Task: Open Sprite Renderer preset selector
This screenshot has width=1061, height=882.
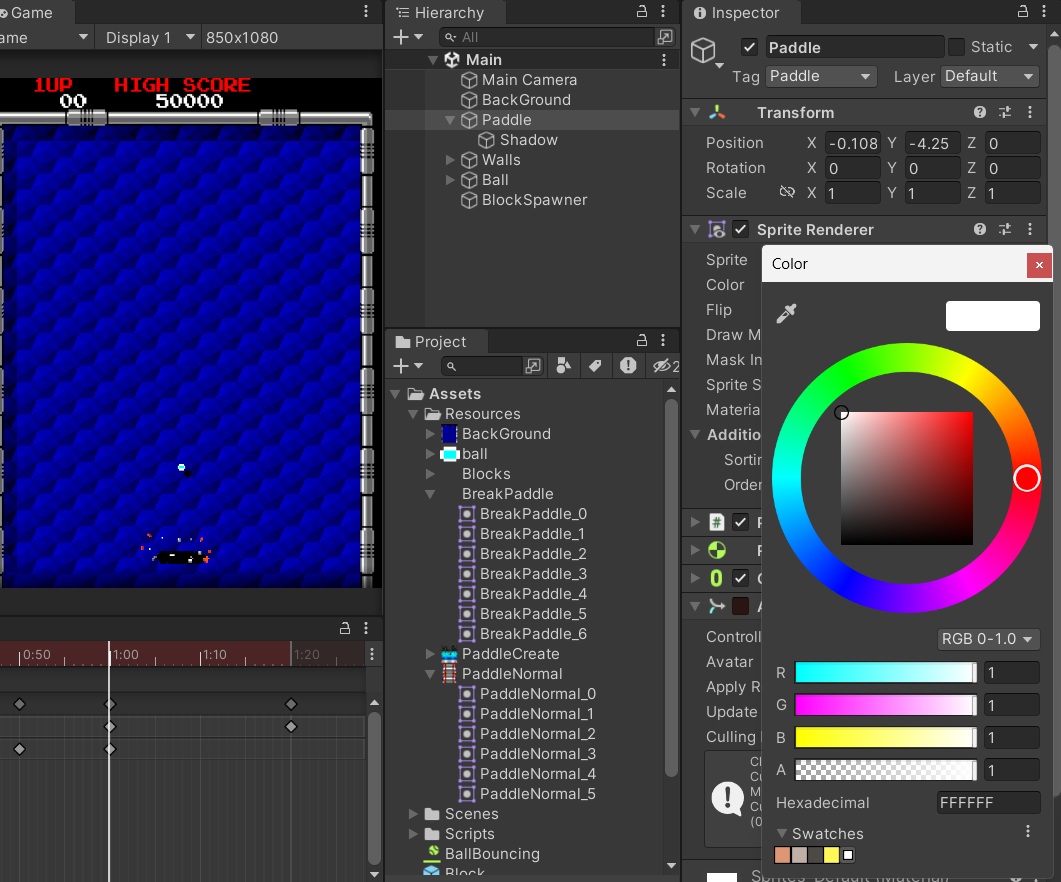Action: 1005,229
